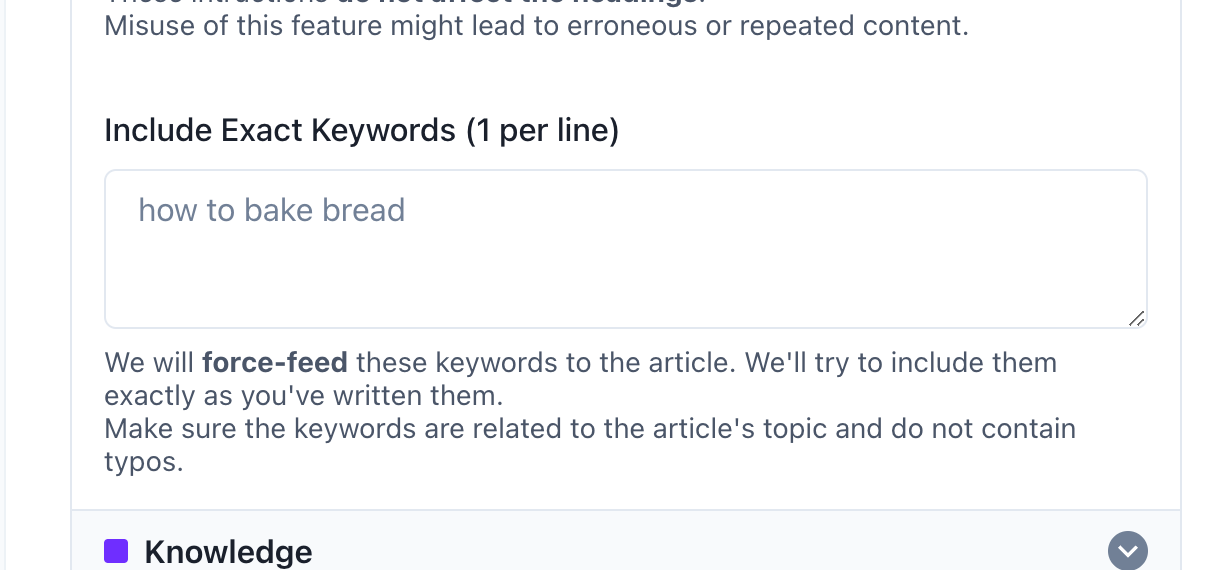Click 'erroneous or repeated content' text
This screenshot has width=1226, height=570.
[768, 26]
